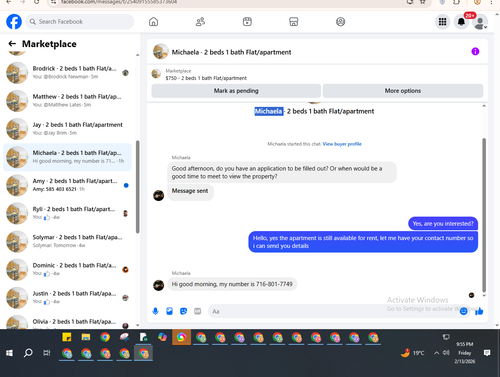Click the conversation info purple icon
The width and height of the screenshot is (500, 377).
click(475, 51)
